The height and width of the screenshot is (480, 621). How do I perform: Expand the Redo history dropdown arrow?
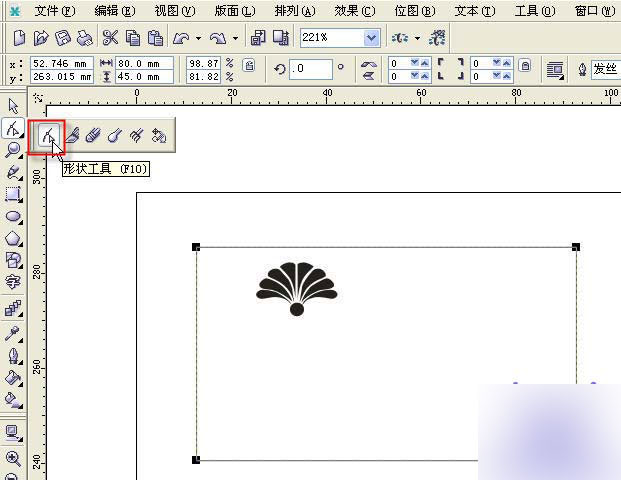pos(235,38)
